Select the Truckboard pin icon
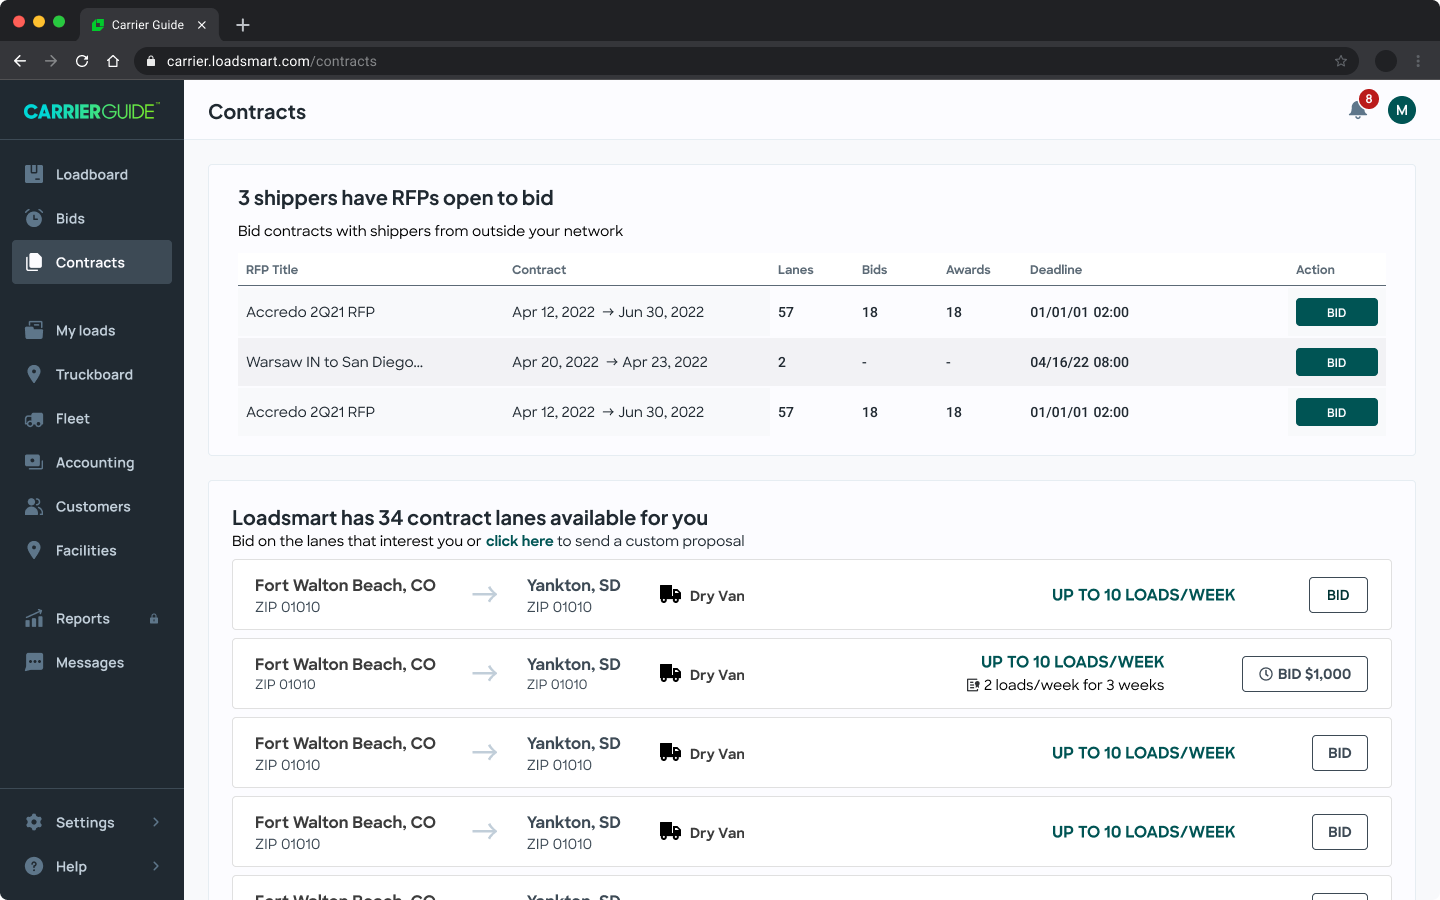Viewport: 1440px width, 900px height. pyautogui.click(x=34, y=374)
